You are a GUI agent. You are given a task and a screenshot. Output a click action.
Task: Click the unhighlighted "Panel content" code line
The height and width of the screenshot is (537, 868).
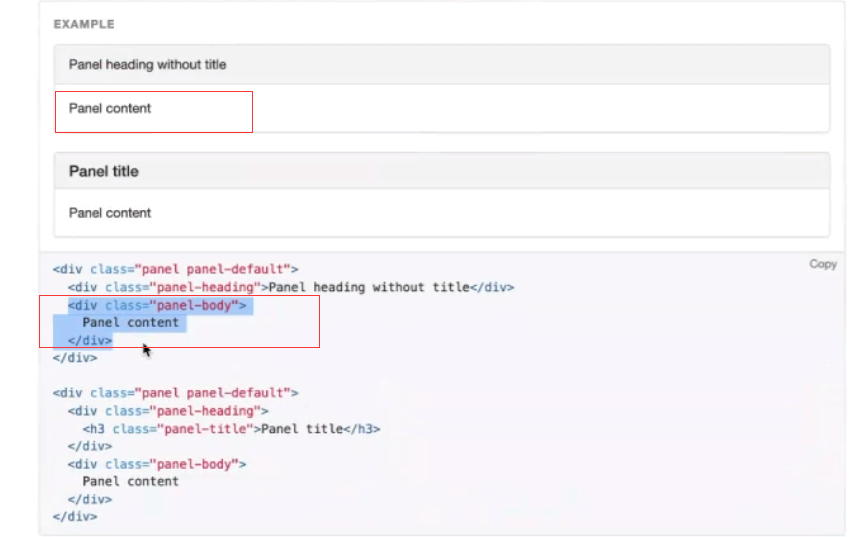(x=131, y=482)
